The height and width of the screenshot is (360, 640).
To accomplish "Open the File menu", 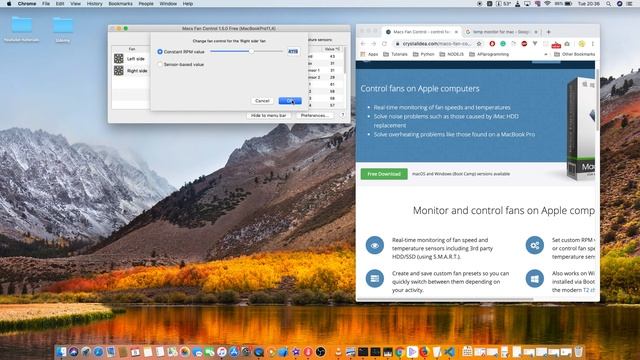I will (46, 4).
